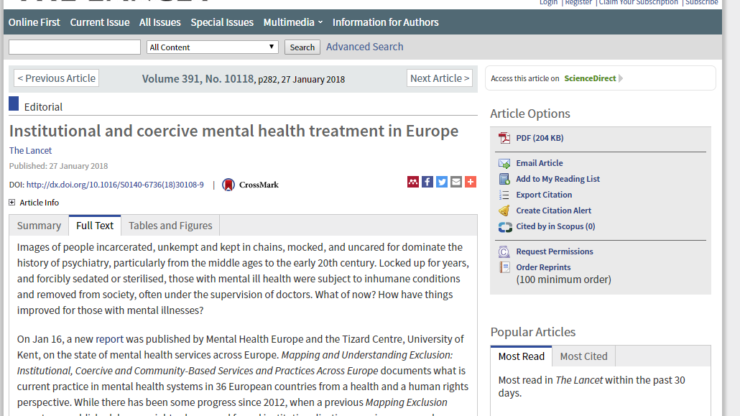This screenshot has width=740, height=416.
Task: Focus the search text field
Action: point(75,47)
